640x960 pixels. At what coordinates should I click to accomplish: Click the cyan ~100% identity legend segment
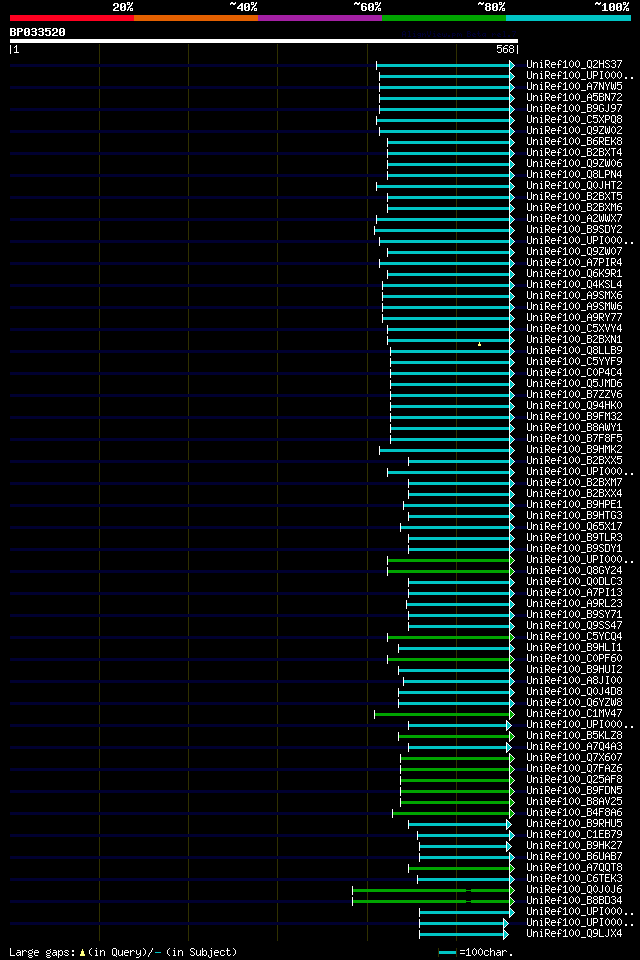(x=568, y=18)
